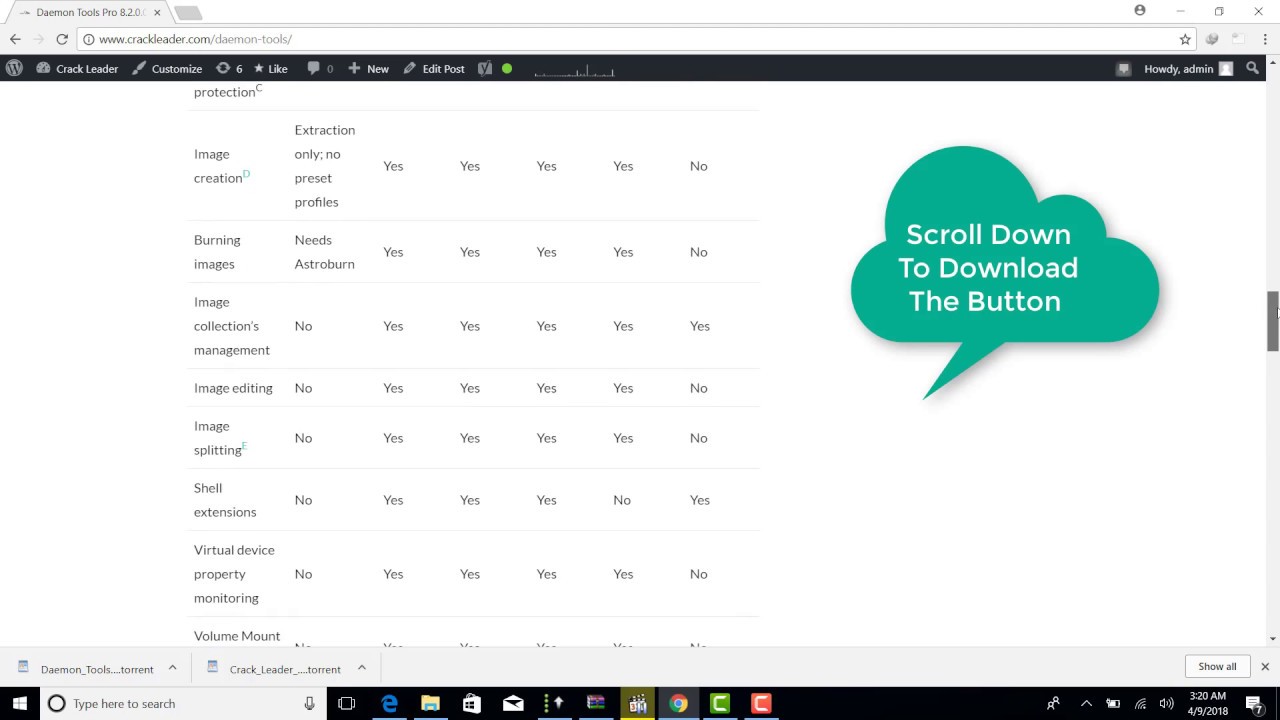Click the 'Shell extensions' row label
This screenshot has width=1280, height=720.
click(225, 500)
